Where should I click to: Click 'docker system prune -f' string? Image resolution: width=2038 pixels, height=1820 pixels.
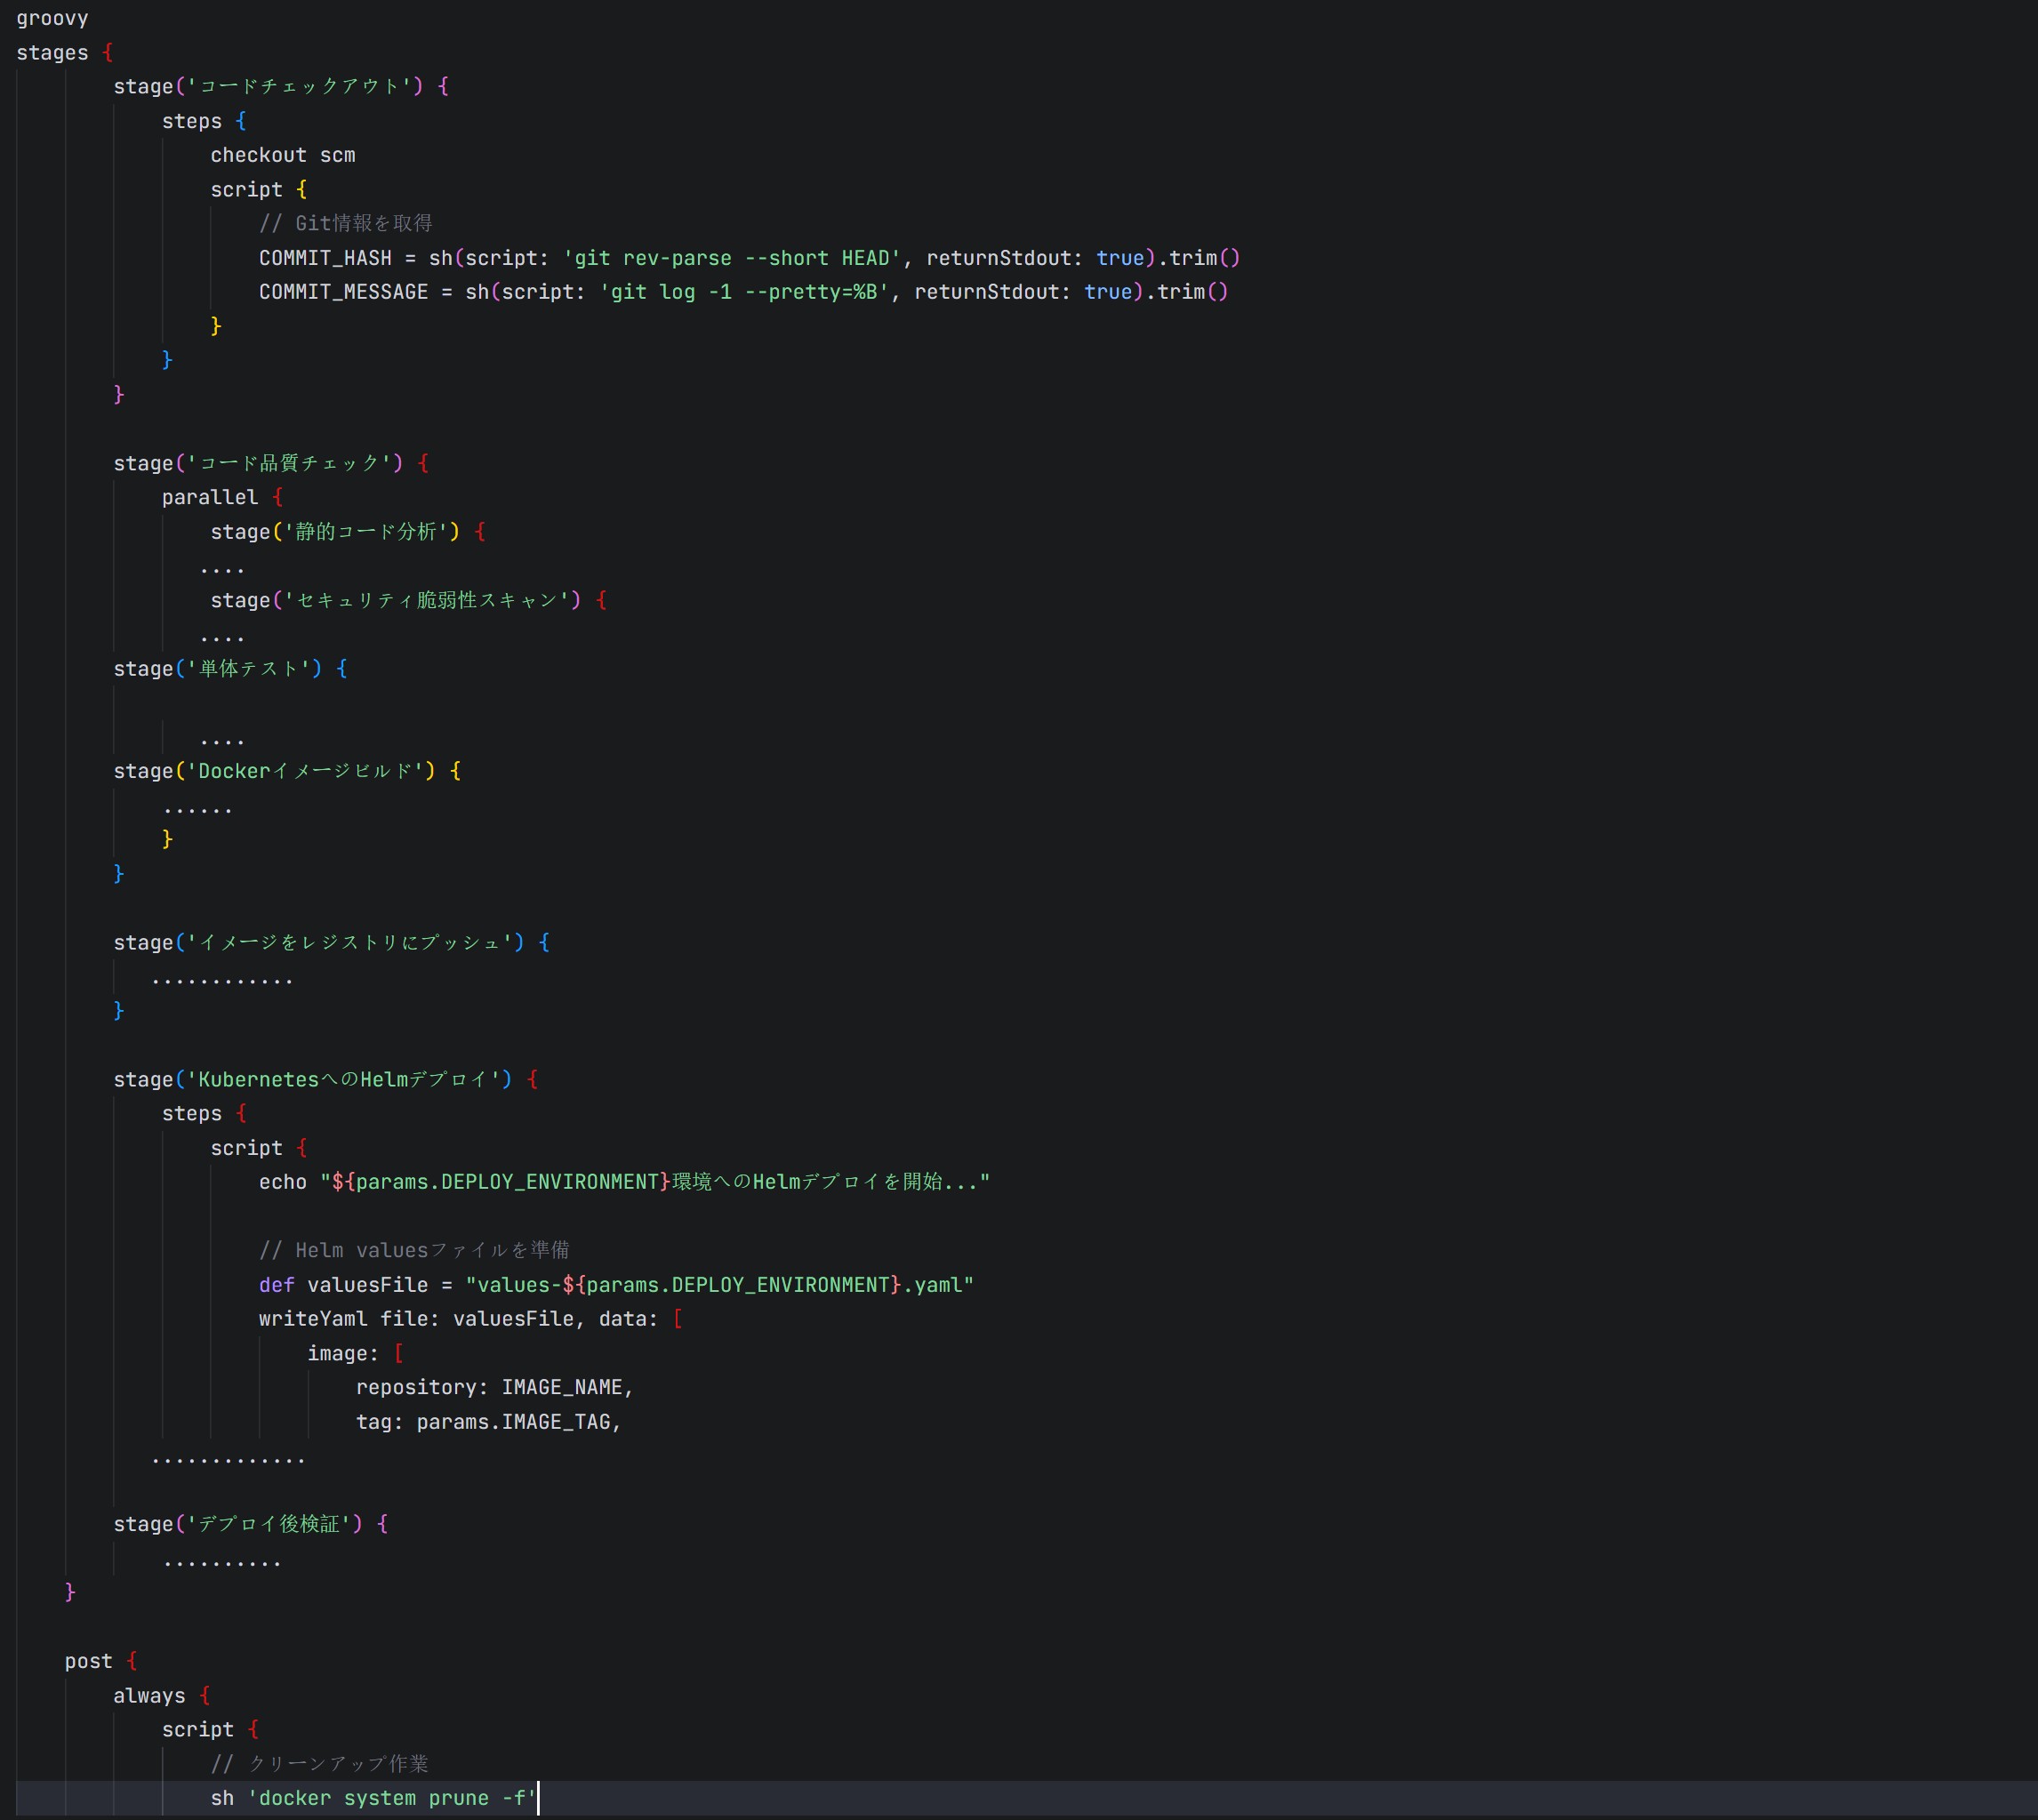[392, 1798]
